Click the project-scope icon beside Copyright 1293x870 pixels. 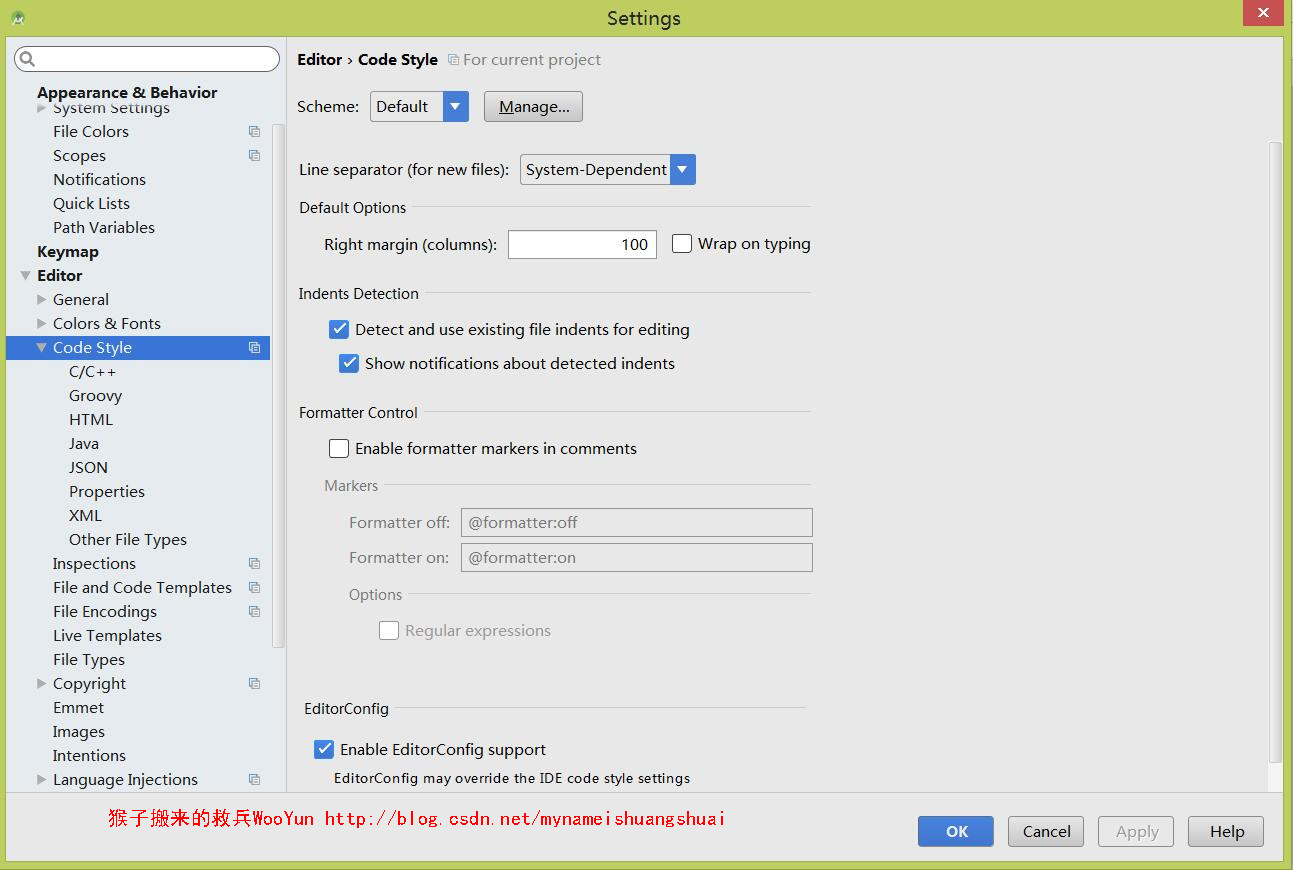(x=254, y=684)
